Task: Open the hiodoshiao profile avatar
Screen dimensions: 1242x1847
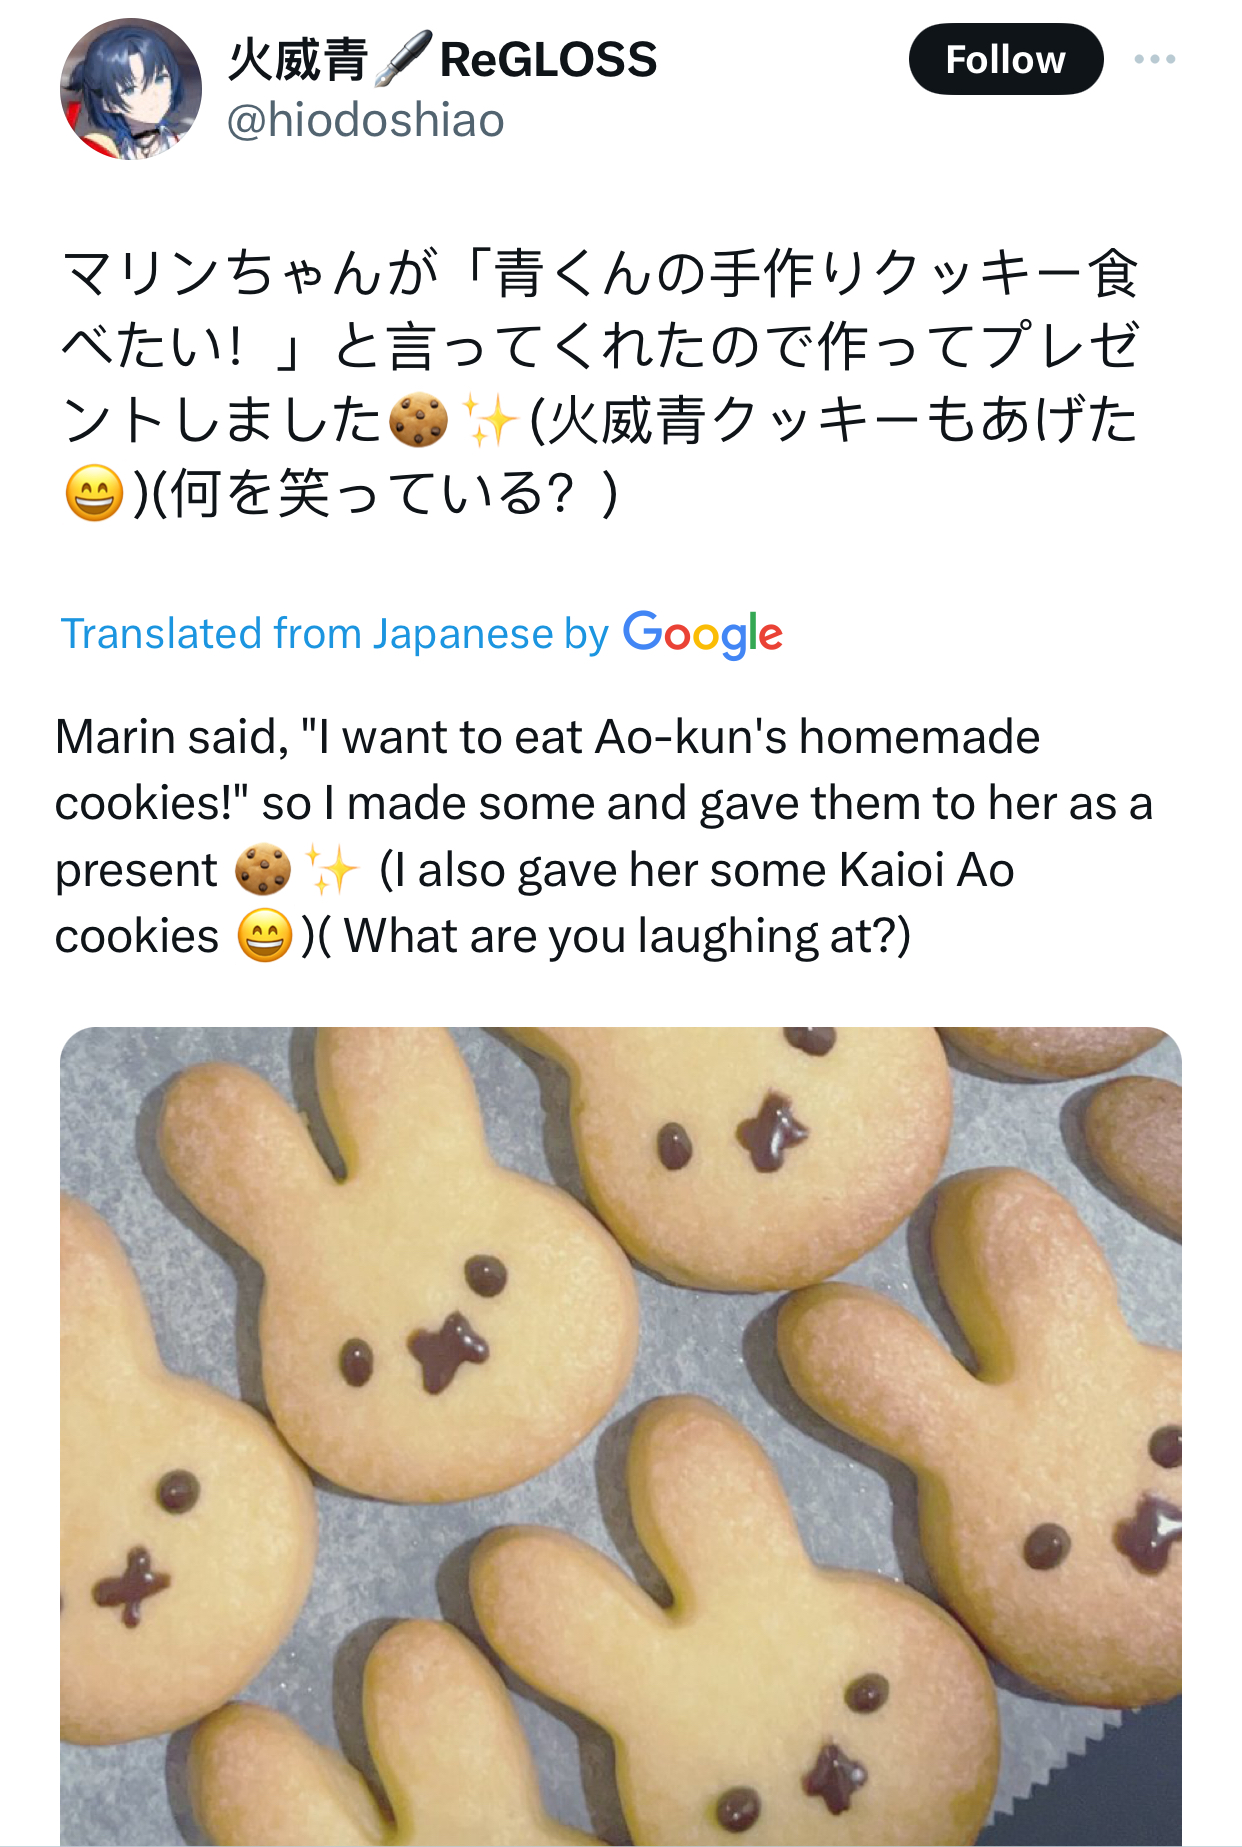Action: tap(131, 89)
